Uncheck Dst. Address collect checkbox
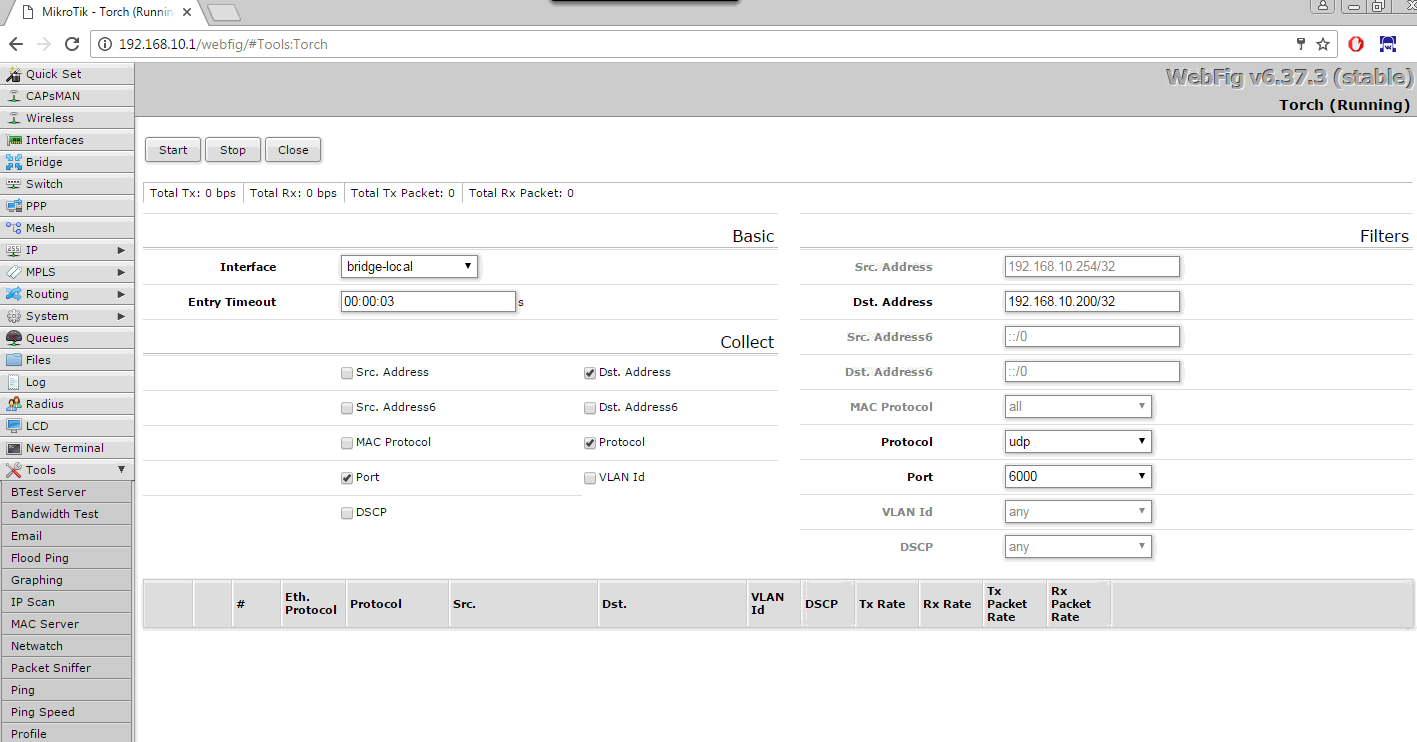The width and height of the screenshot is (1417, 742). pos(590,373)
